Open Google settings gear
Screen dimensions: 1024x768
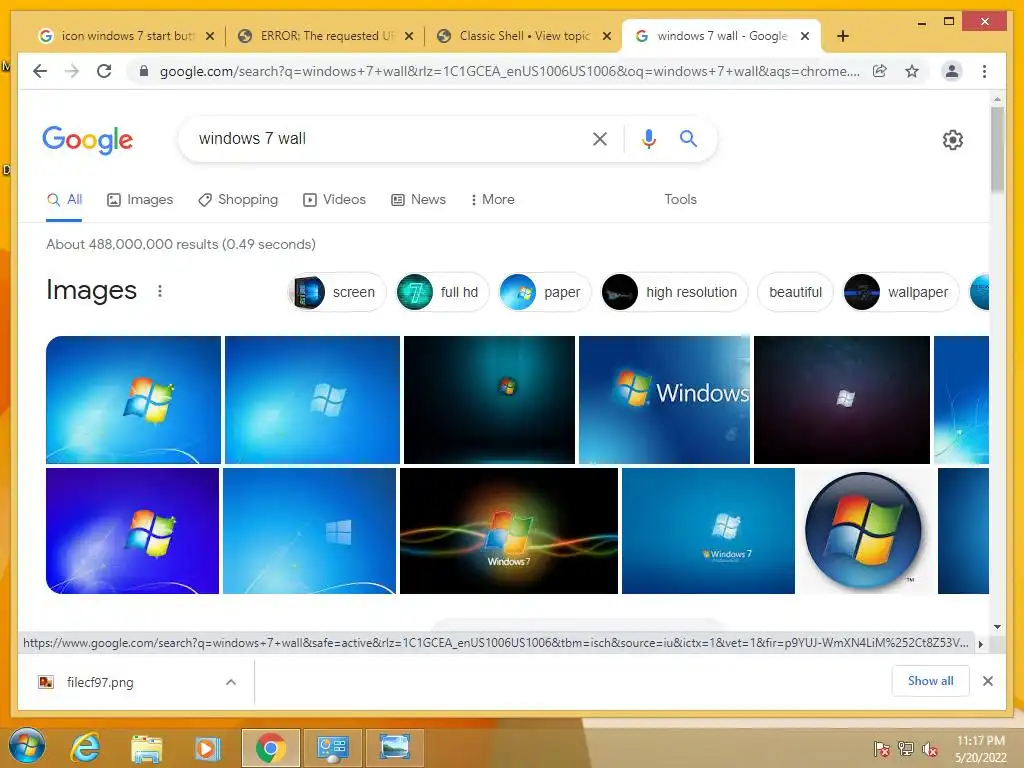952,140
